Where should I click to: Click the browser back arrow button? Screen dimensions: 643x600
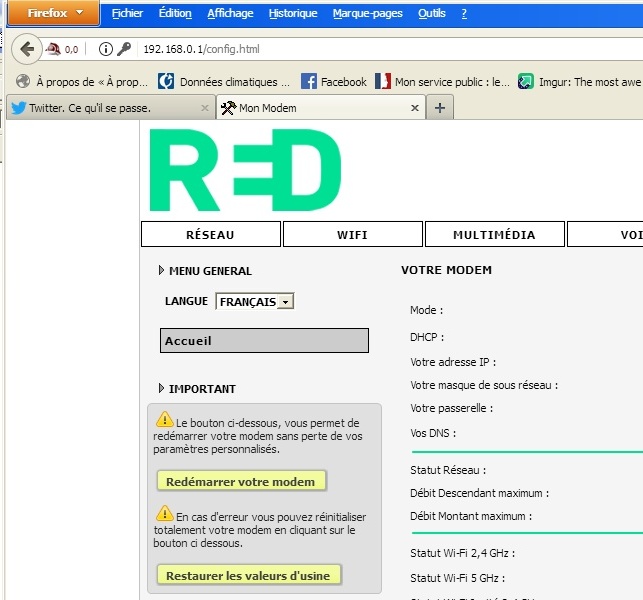pos(27,49)
